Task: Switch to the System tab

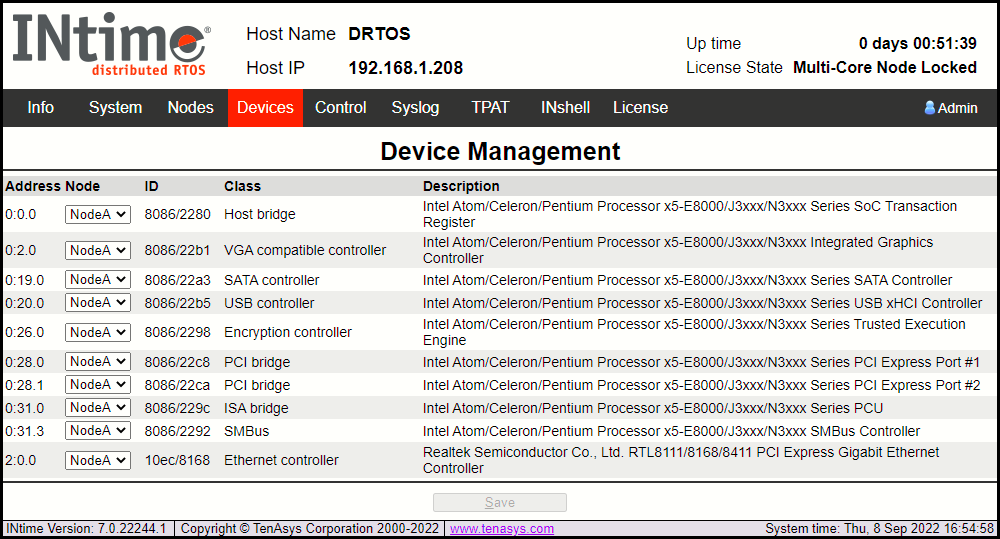Action: [115, 108]
